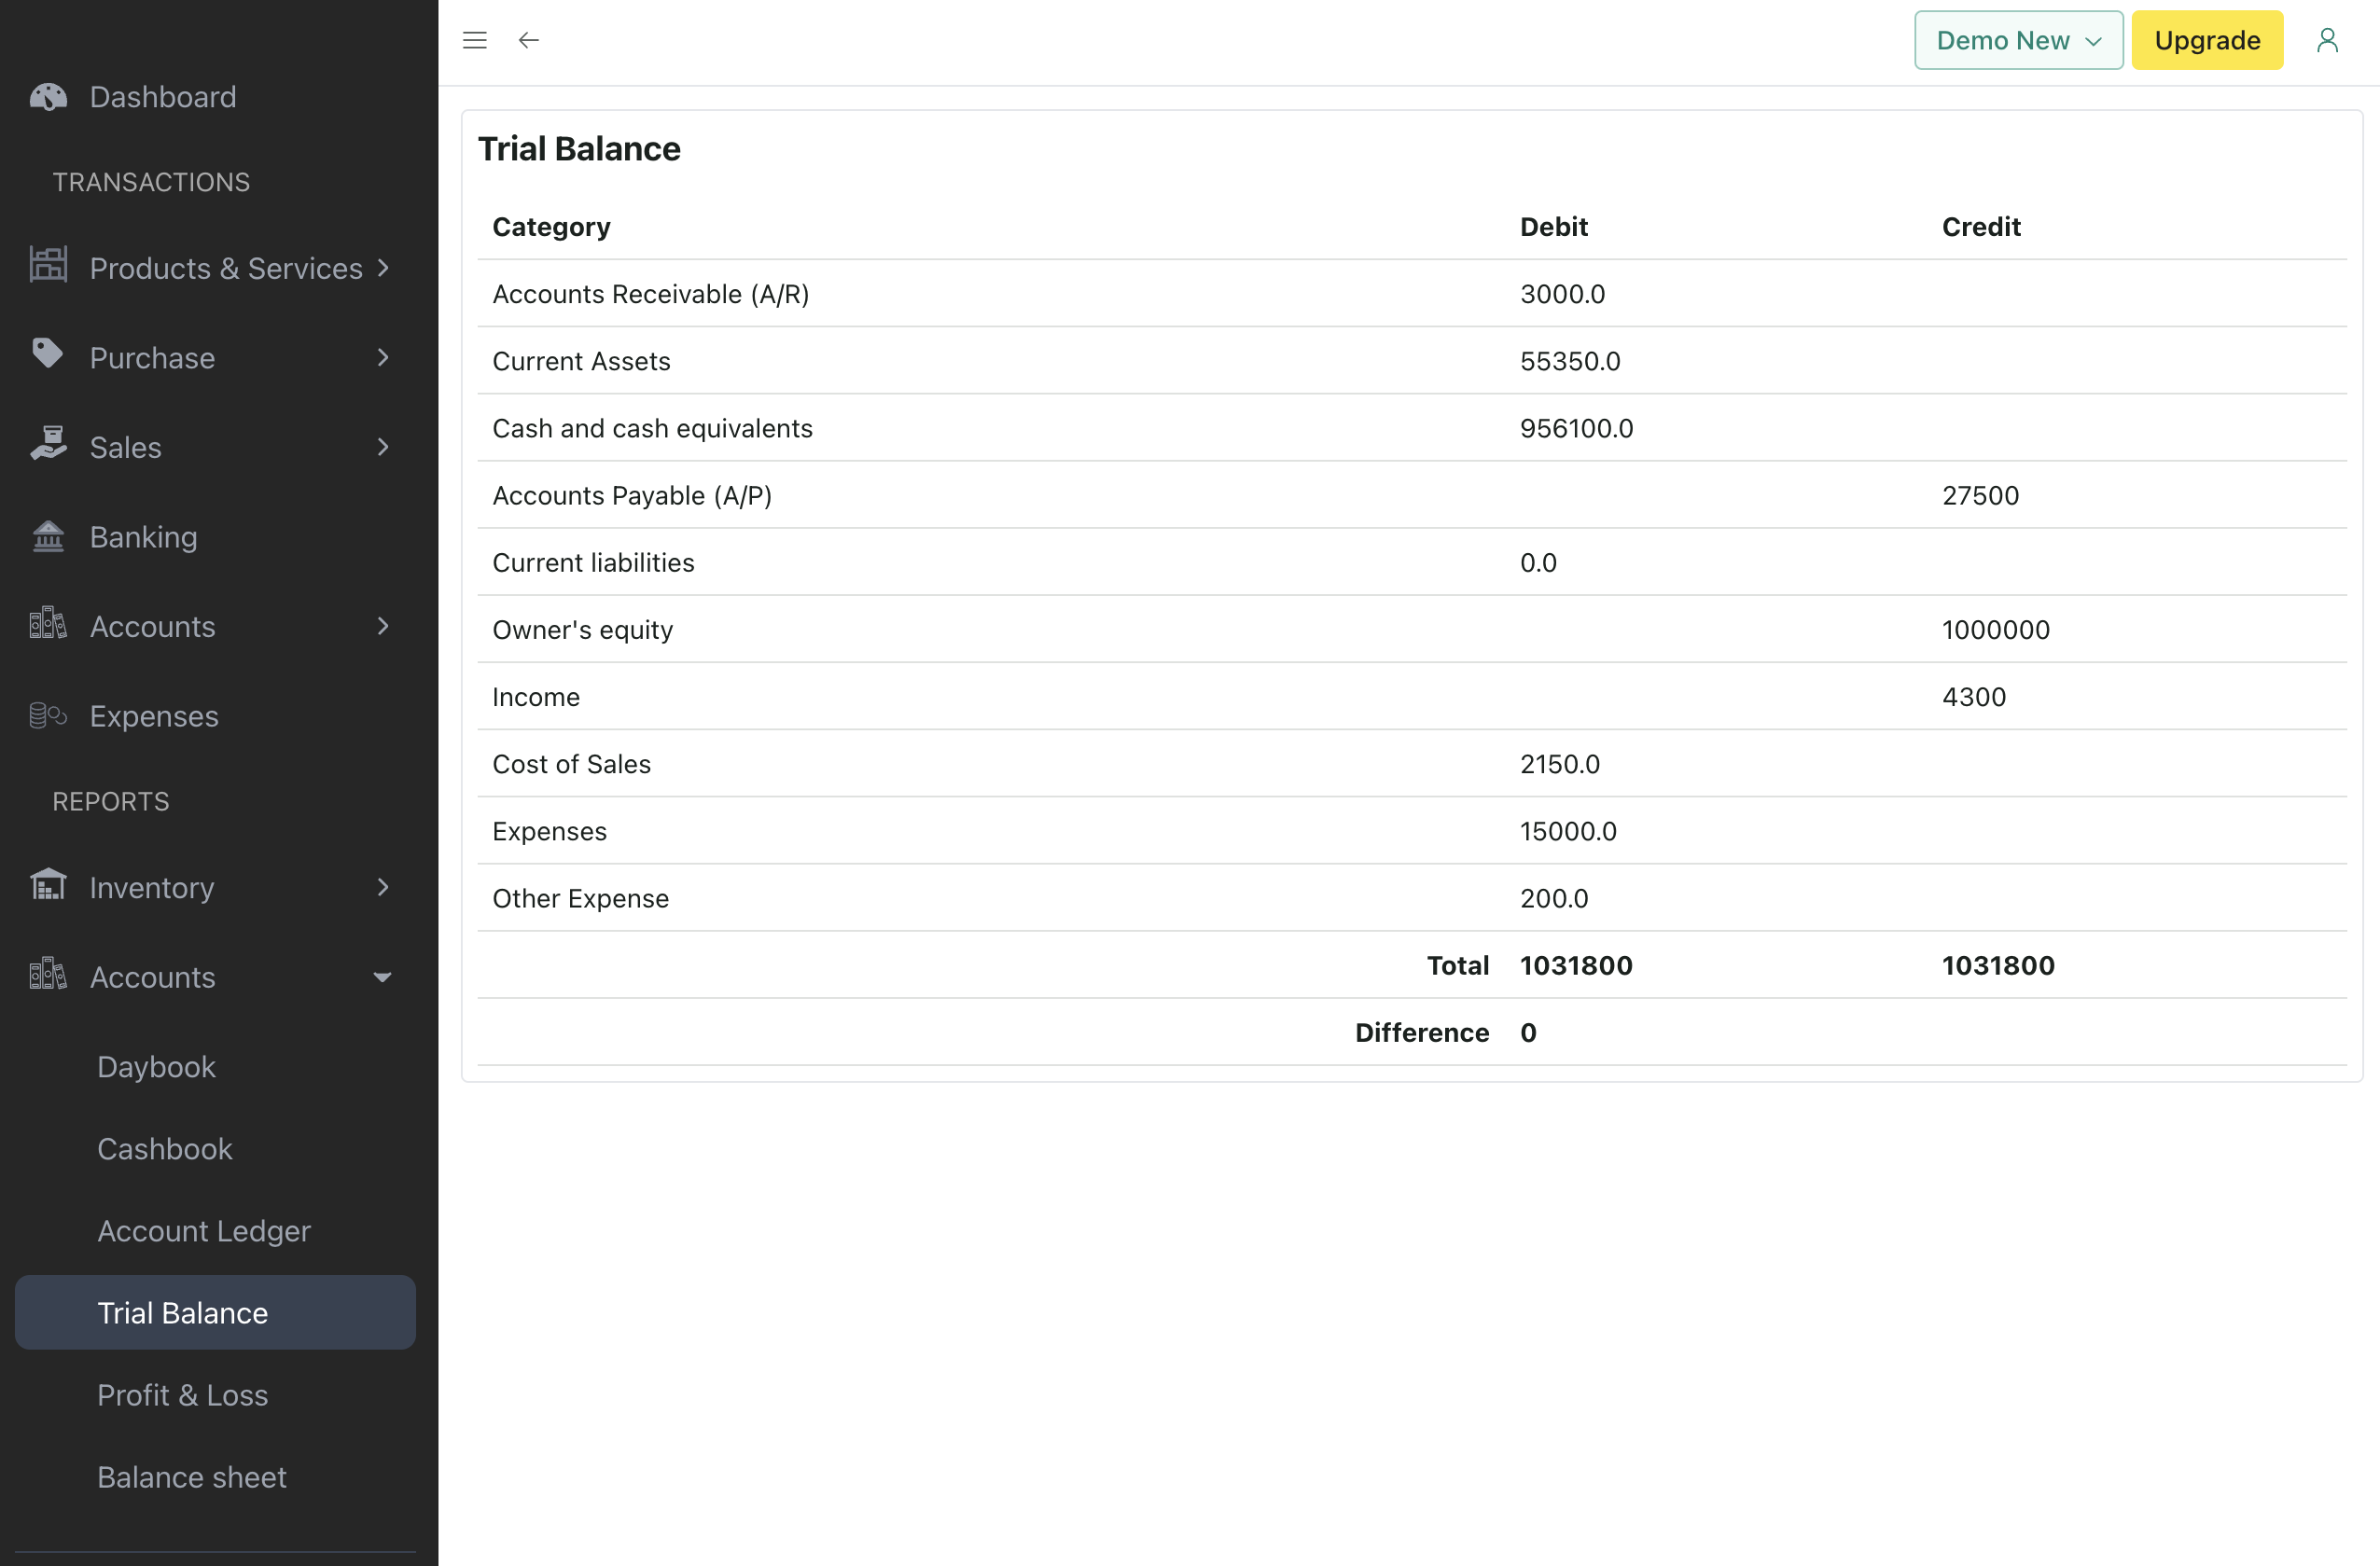
Task: Click the user profile icon
Action: pyautogui.click(x=2328, y=40)
